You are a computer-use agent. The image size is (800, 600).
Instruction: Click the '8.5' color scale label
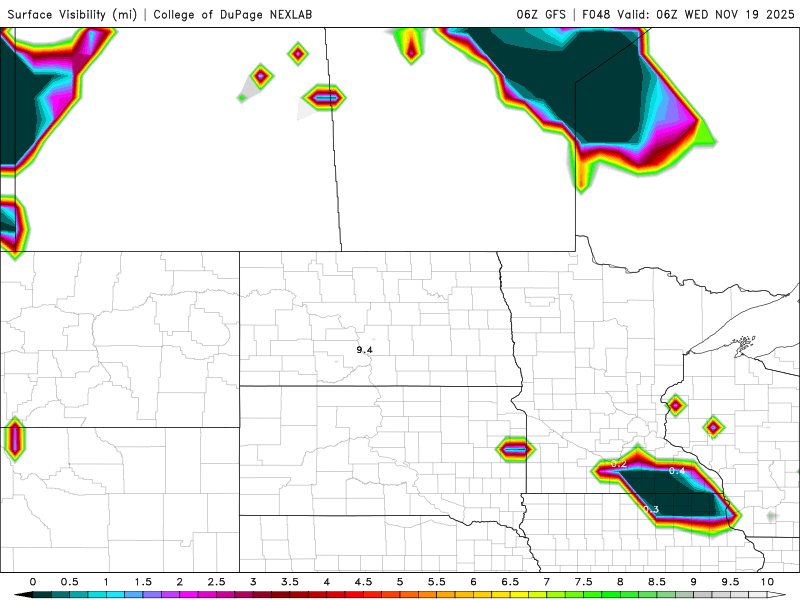[x=657, y=582]
